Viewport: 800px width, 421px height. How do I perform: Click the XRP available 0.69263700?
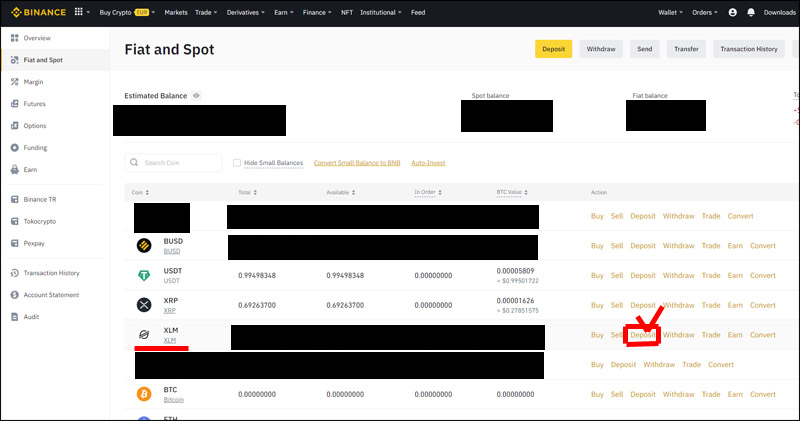(345, 305)
